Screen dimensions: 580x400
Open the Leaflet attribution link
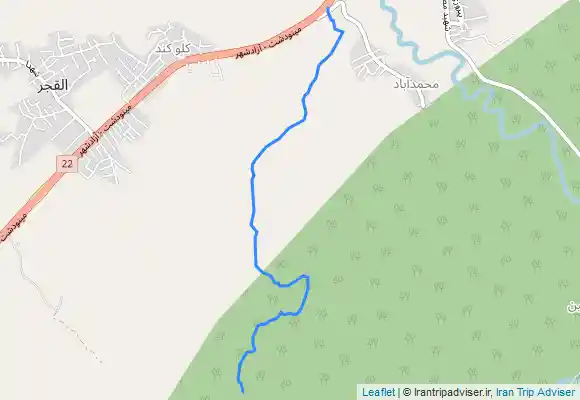378,392
